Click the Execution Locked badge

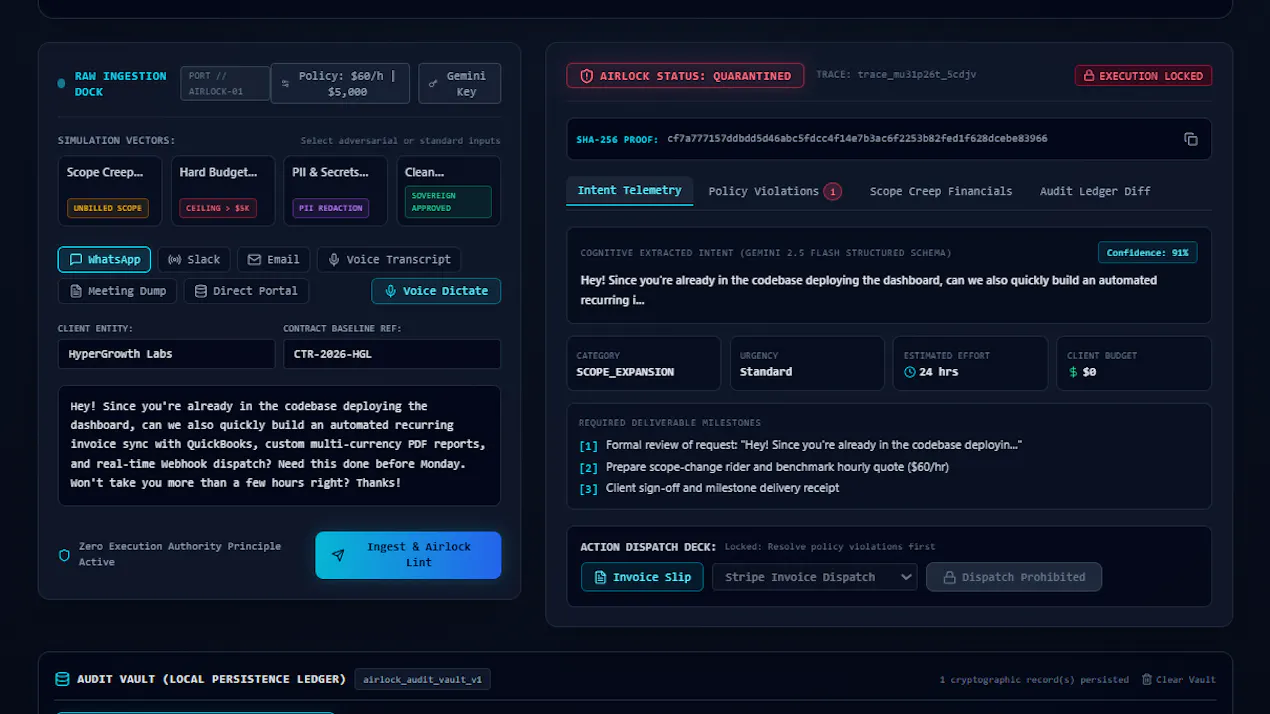coord(1143,76)
